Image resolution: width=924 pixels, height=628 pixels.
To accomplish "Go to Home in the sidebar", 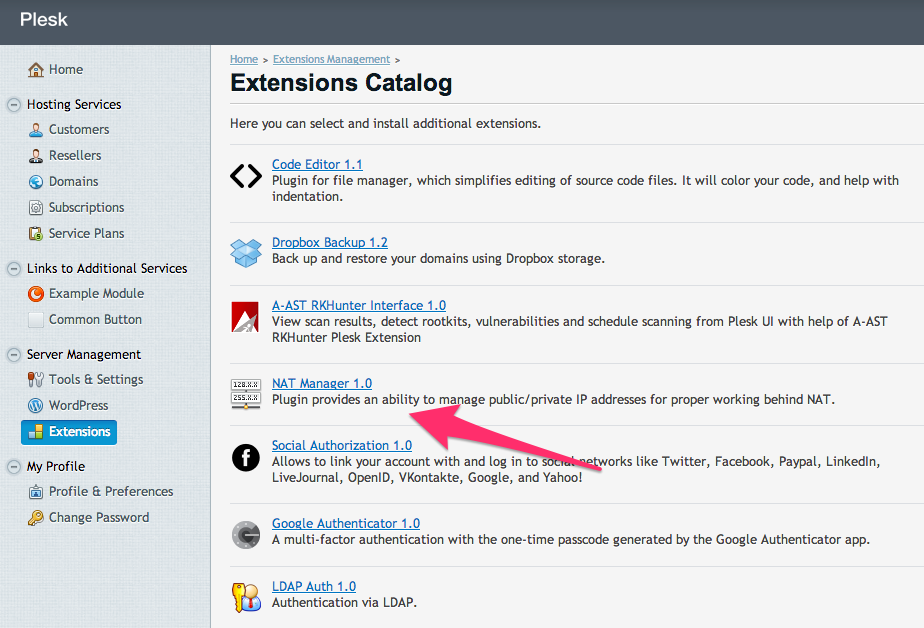I will click(66, 70).
